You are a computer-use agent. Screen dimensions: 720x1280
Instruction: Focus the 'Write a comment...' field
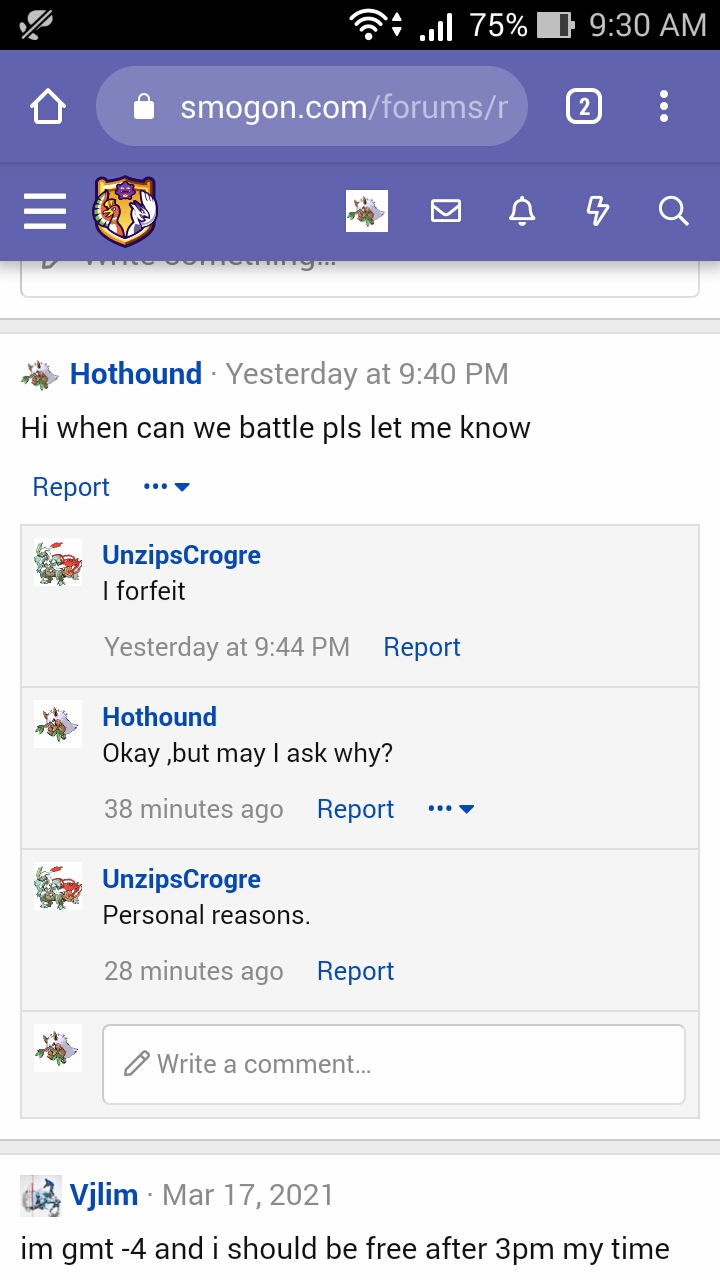pos(394,1064)
